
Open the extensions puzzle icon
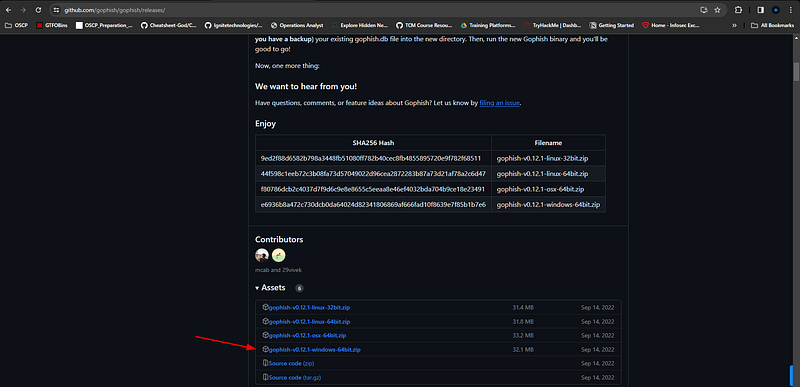pos(738,10)
